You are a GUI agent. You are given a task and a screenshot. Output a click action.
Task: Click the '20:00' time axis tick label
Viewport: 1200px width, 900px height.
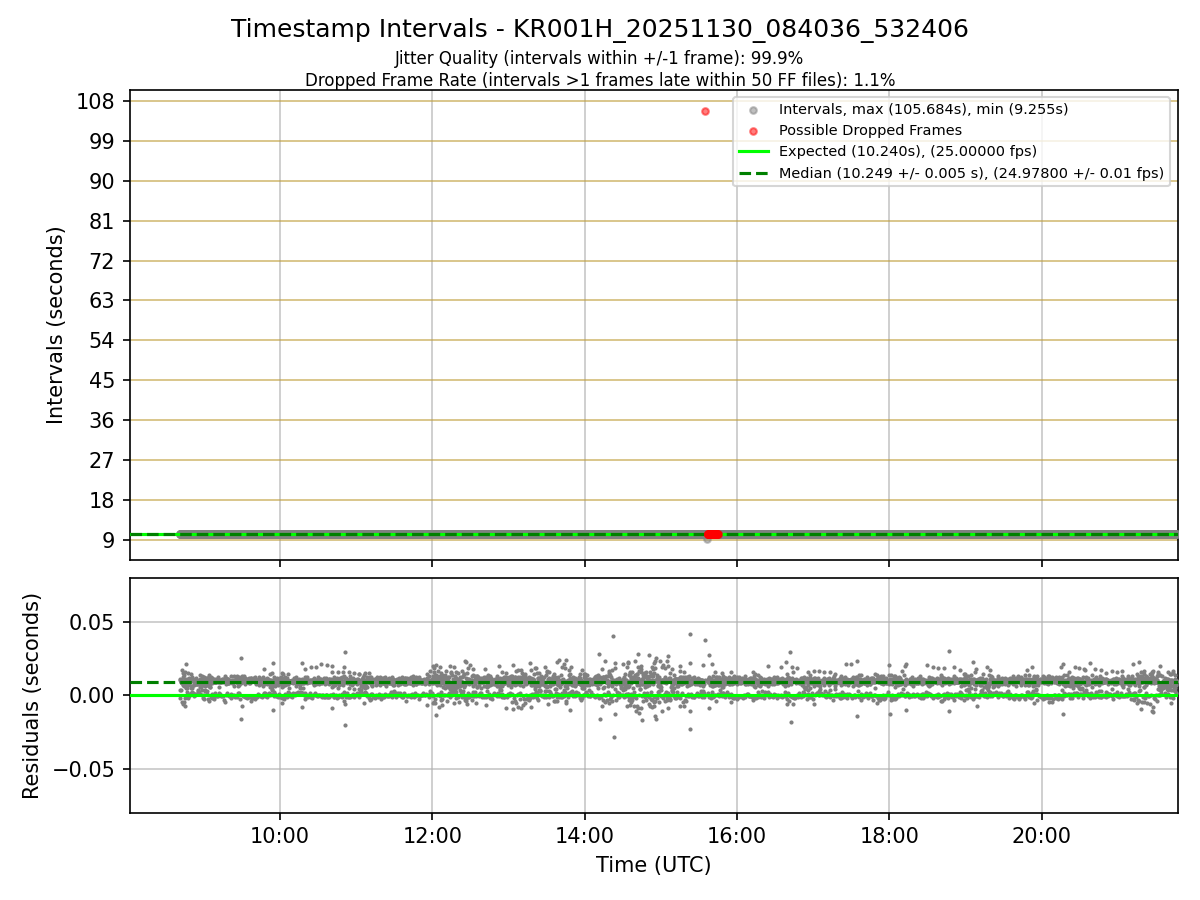1042,835
